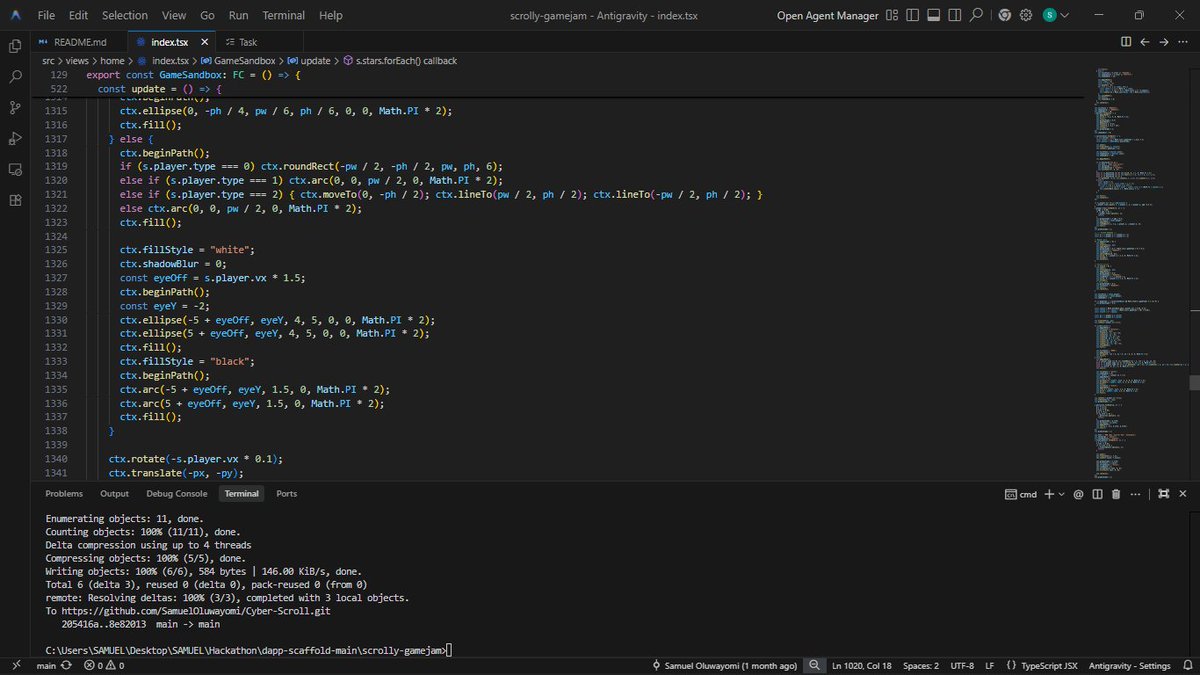Open the Search view in activity bar
The width and height of the screenshot is (1200, 675).
[x=15, y=76]
